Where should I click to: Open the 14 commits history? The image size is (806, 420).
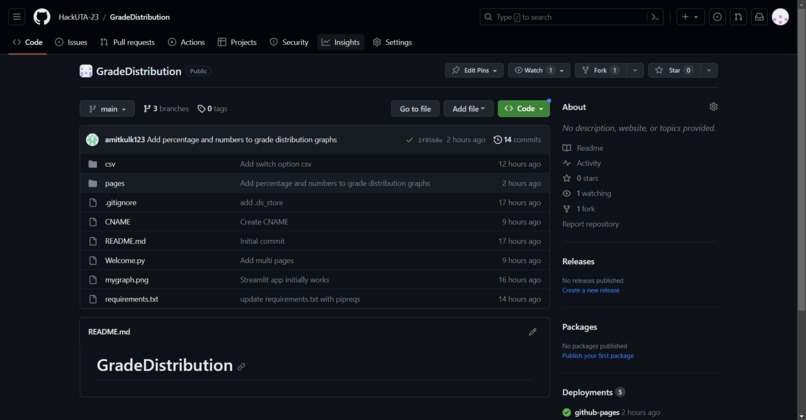517,140
